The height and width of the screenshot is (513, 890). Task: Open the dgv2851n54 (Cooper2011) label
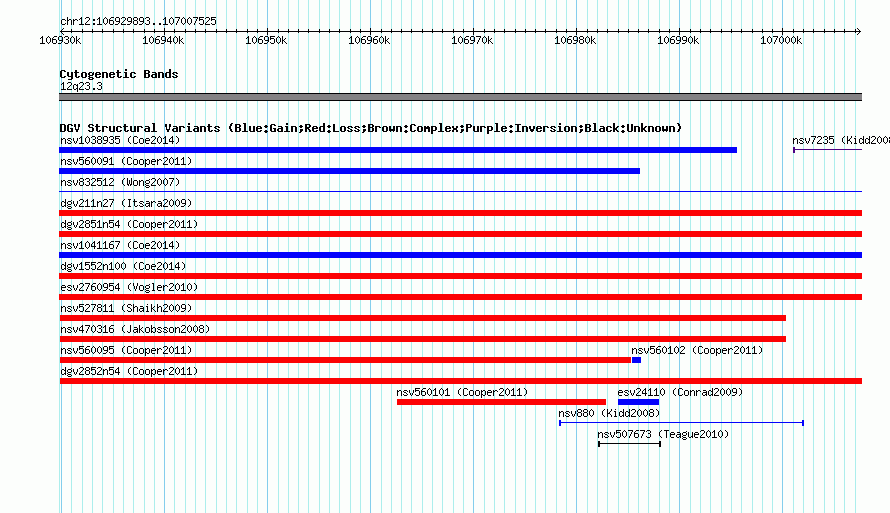[129, 224]
